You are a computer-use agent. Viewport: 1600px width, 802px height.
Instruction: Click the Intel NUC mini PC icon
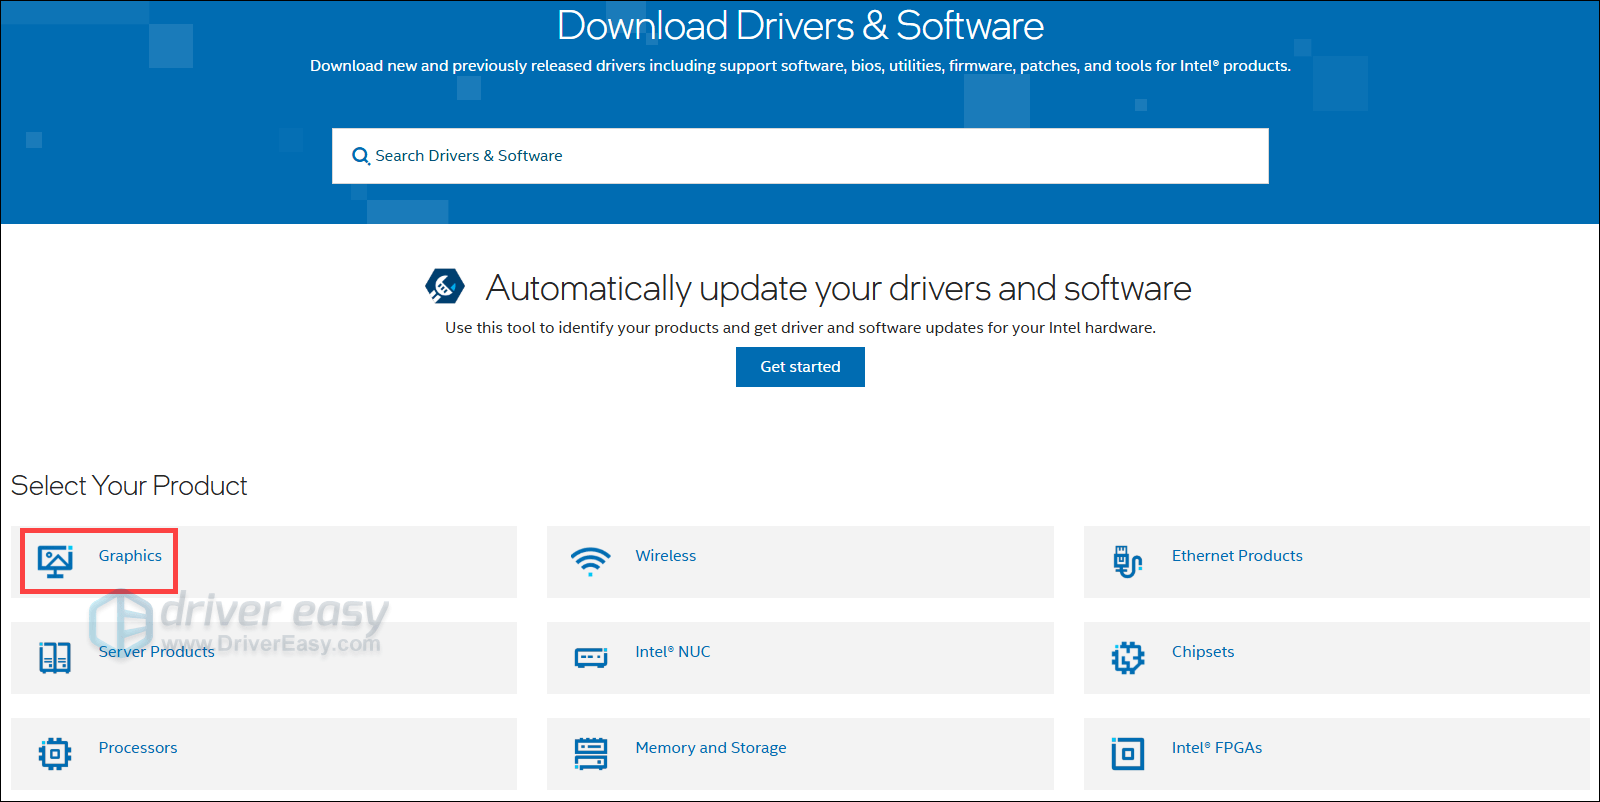point(590,657)
